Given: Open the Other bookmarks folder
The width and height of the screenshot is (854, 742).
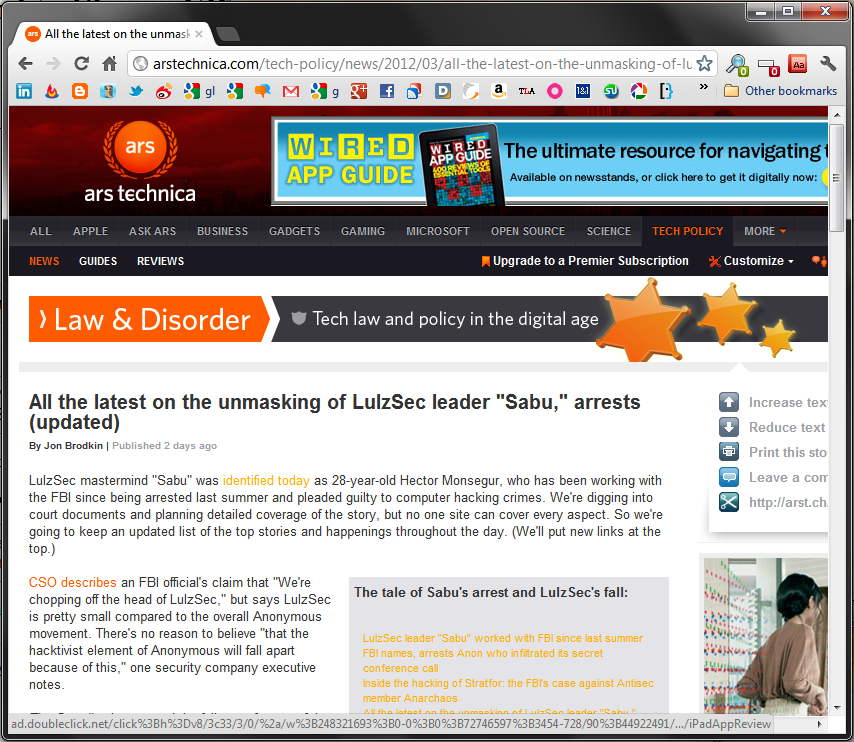Looking at the screenshot, I should [x=780, y=91].
